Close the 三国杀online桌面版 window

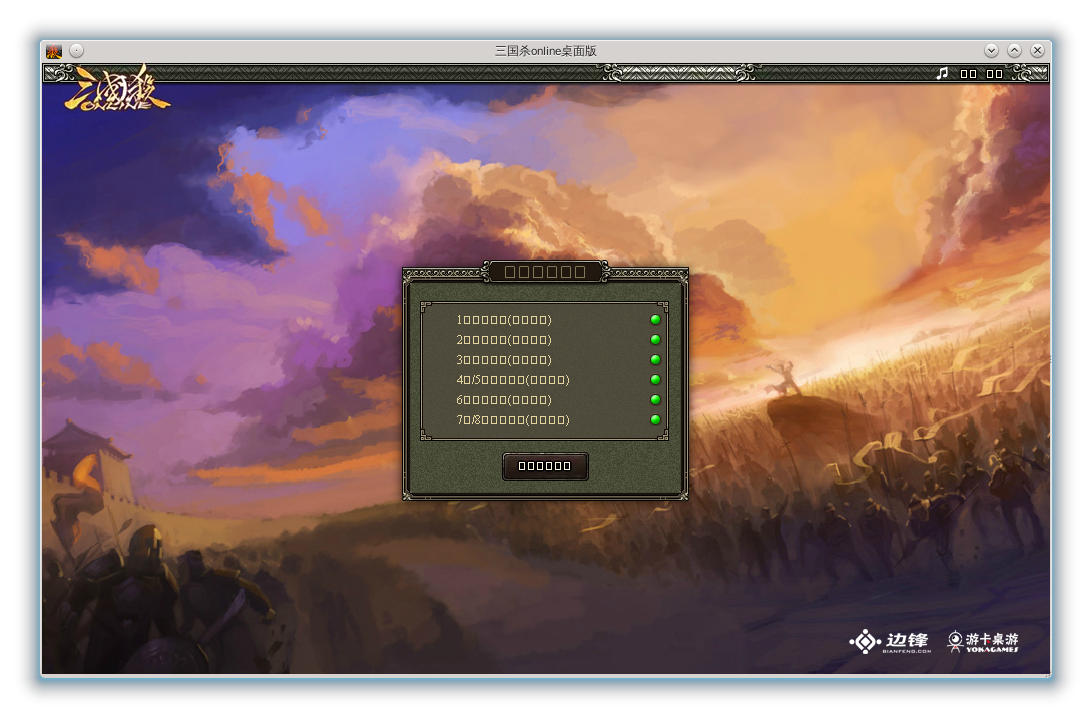[1038, 51]
